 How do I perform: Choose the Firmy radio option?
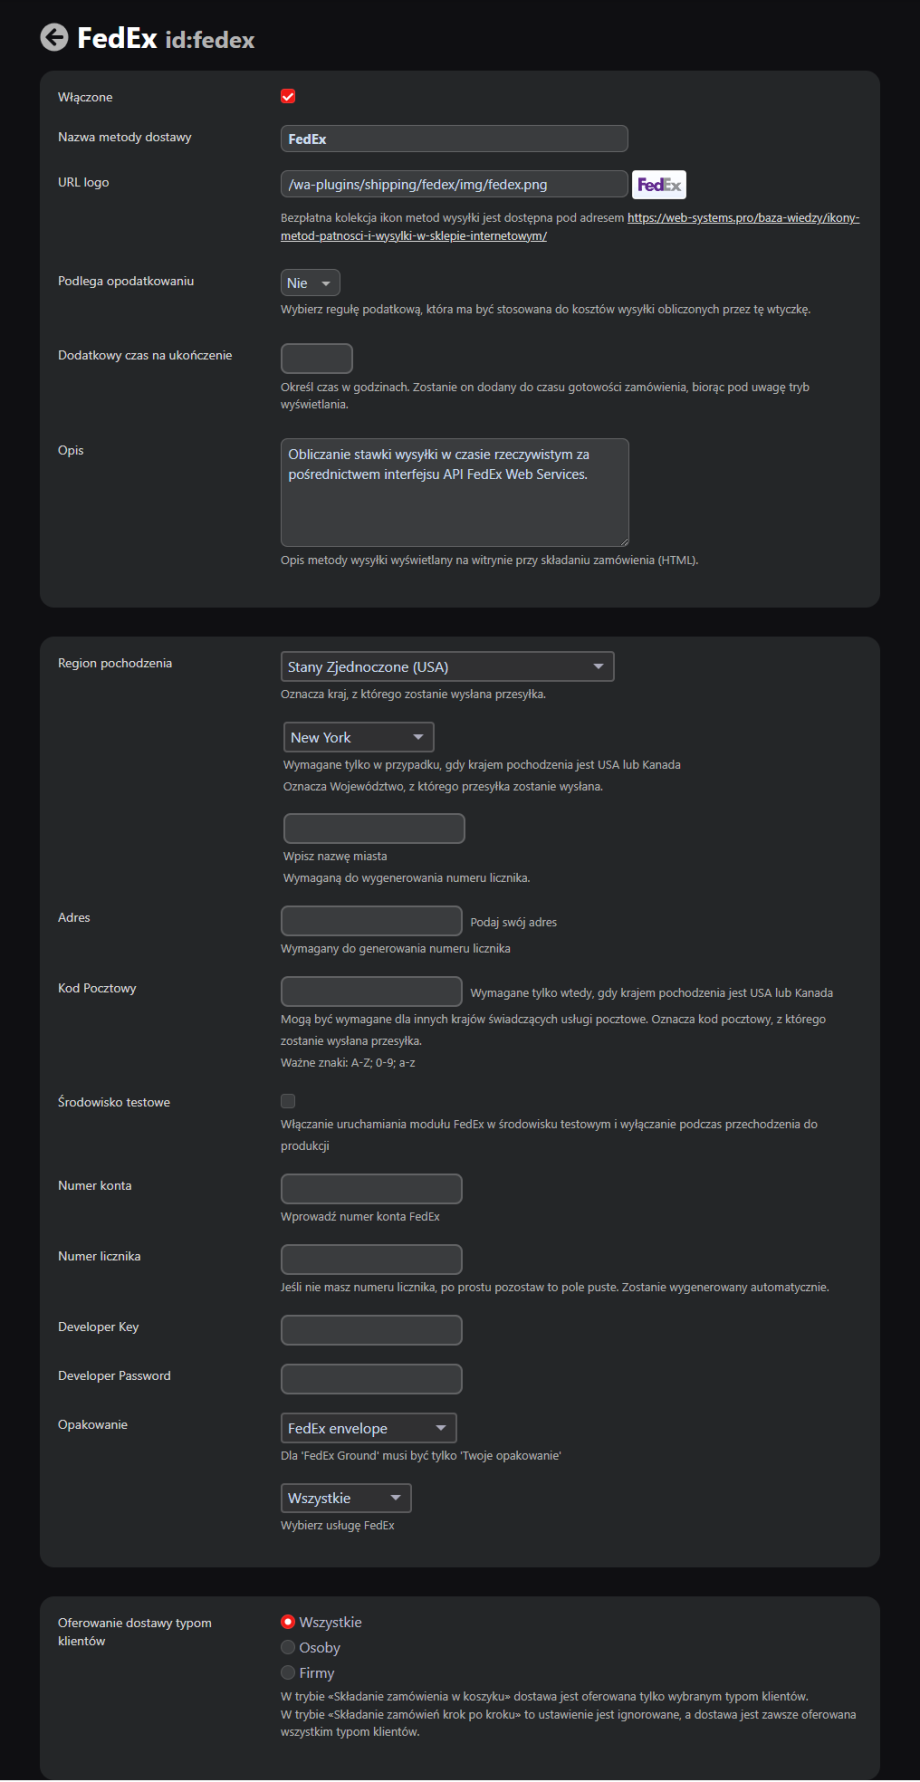pyautogui.click(x=288, y=1672)
